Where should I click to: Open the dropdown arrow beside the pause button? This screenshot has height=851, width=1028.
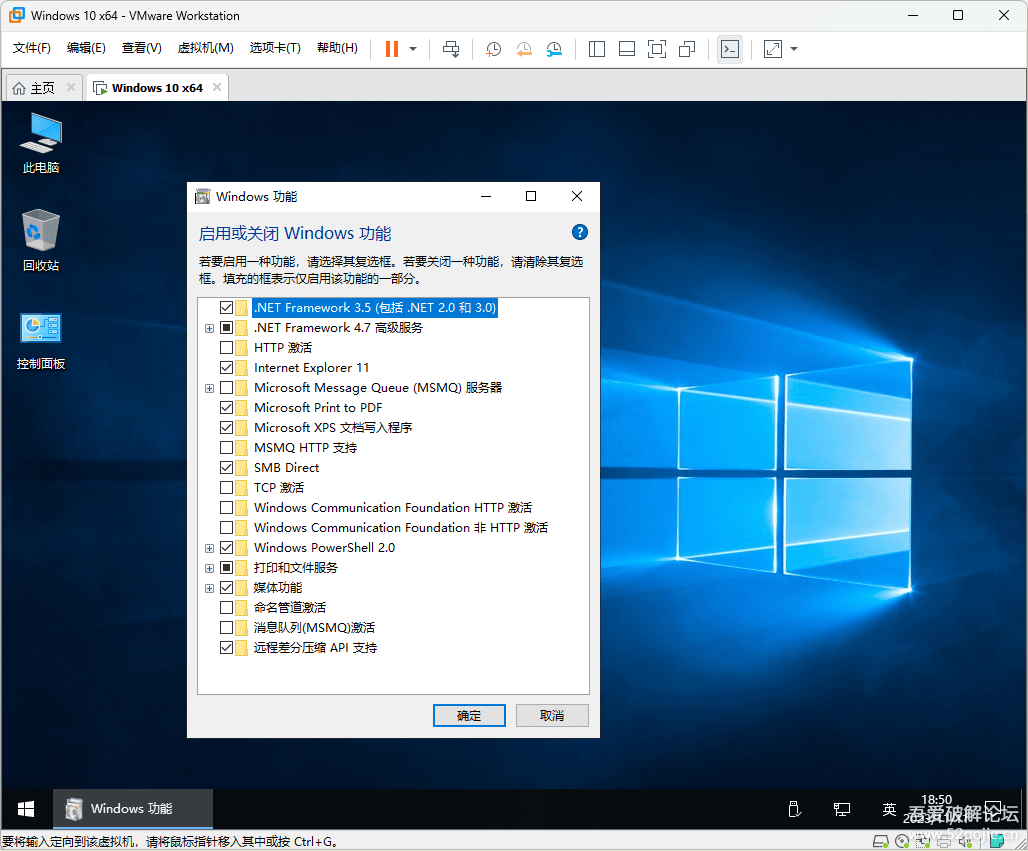(x=413, y=49)
